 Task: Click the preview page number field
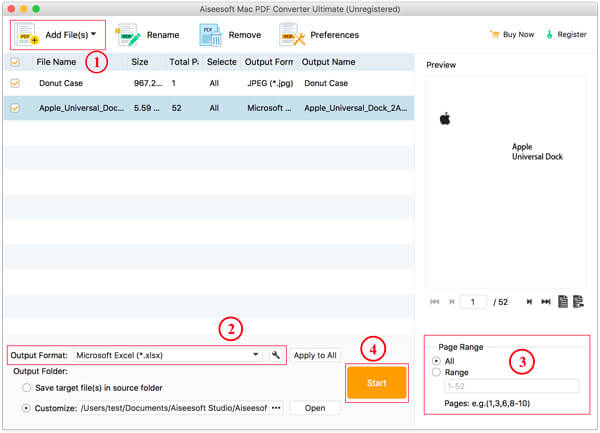coord(473,302)
